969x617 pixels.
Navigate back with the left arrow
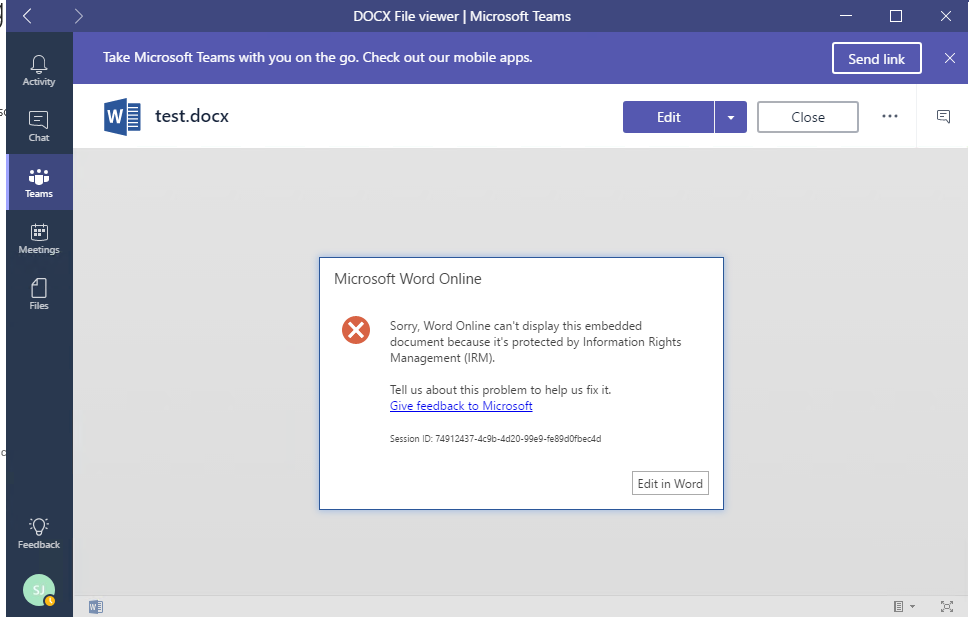point(27,16)
